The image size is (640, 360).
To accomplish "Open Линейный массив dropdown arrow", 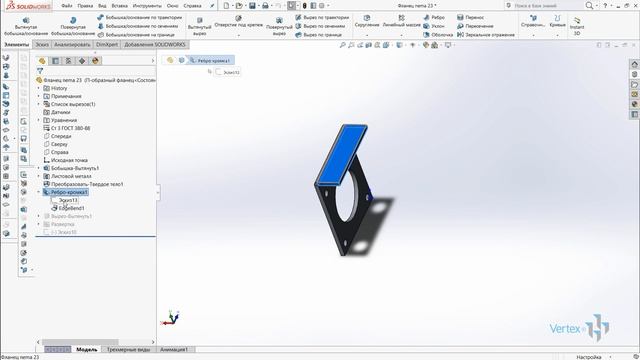I will (401, 35).
